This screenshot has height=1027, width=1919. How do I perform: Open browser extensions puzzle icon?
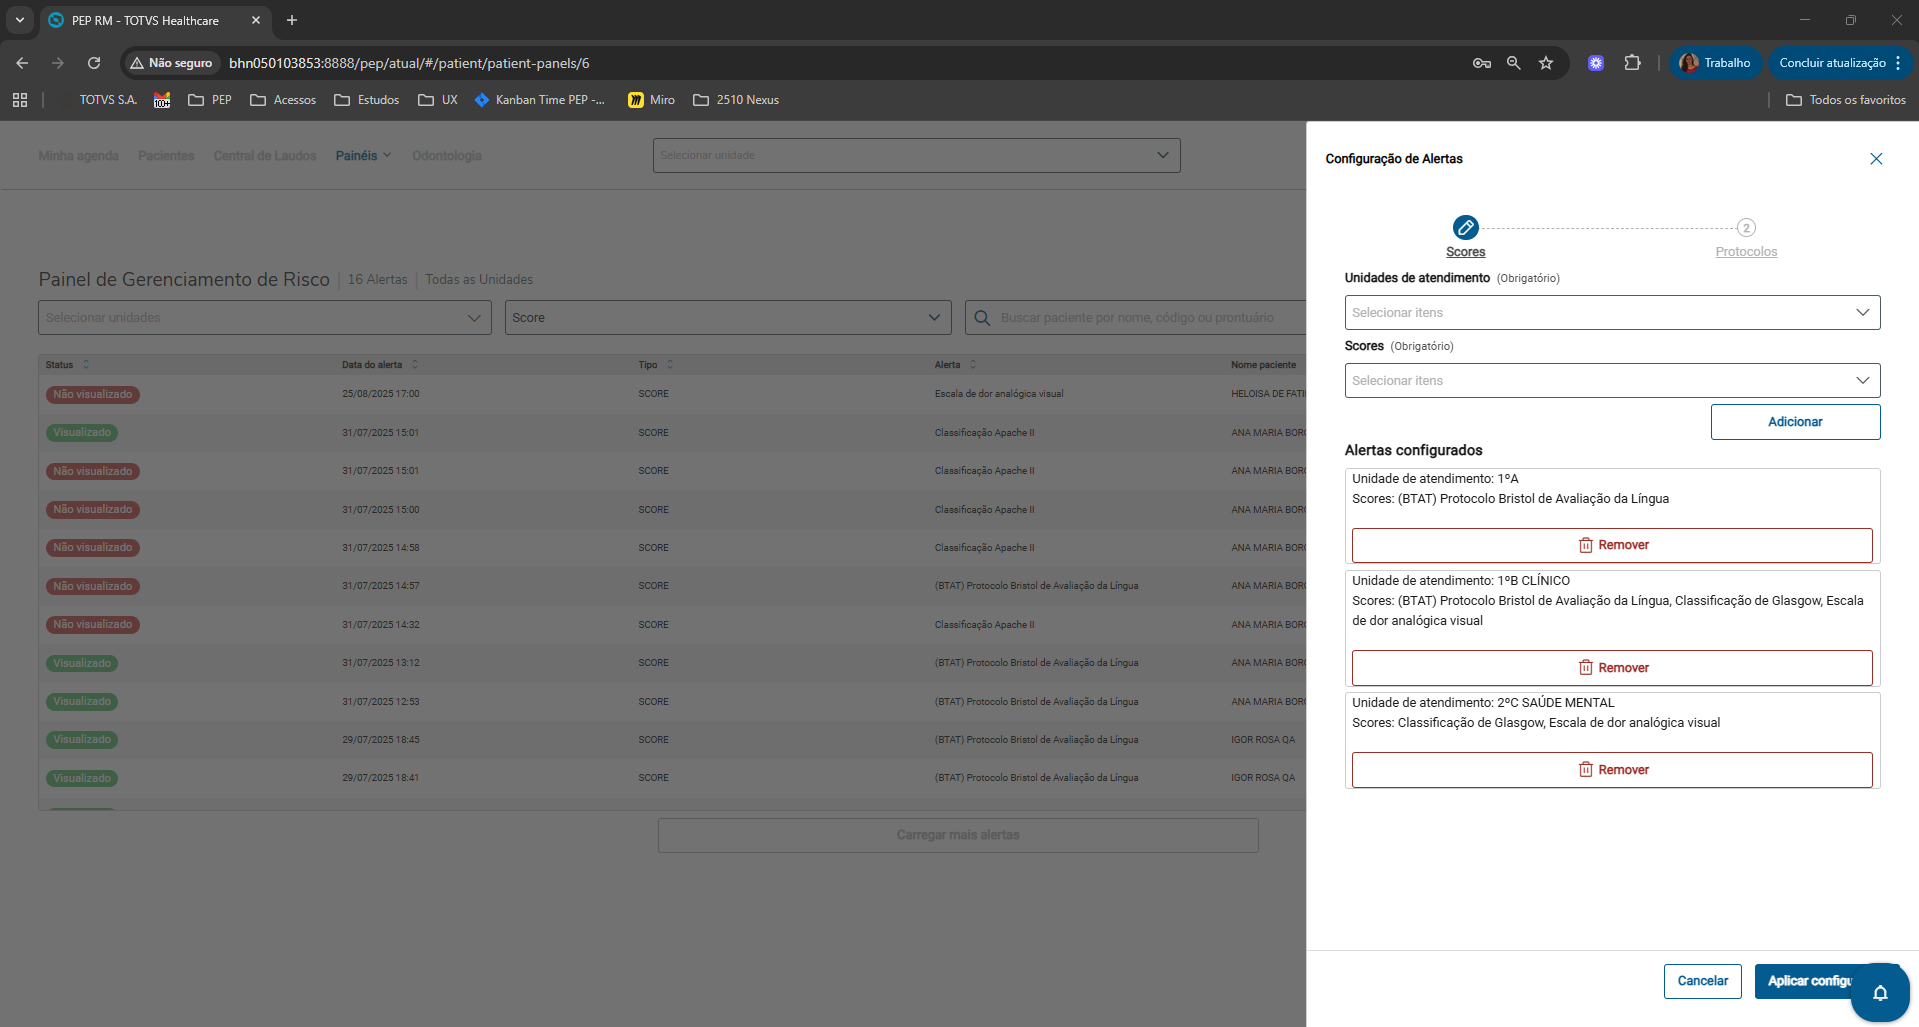1632,63
